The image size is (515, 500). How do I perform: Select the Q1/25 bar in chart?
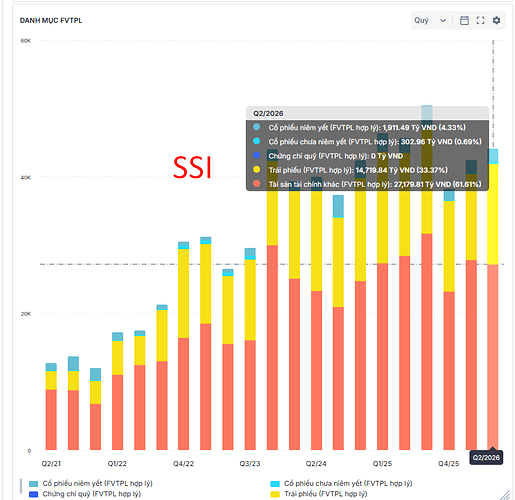point(382,292)
